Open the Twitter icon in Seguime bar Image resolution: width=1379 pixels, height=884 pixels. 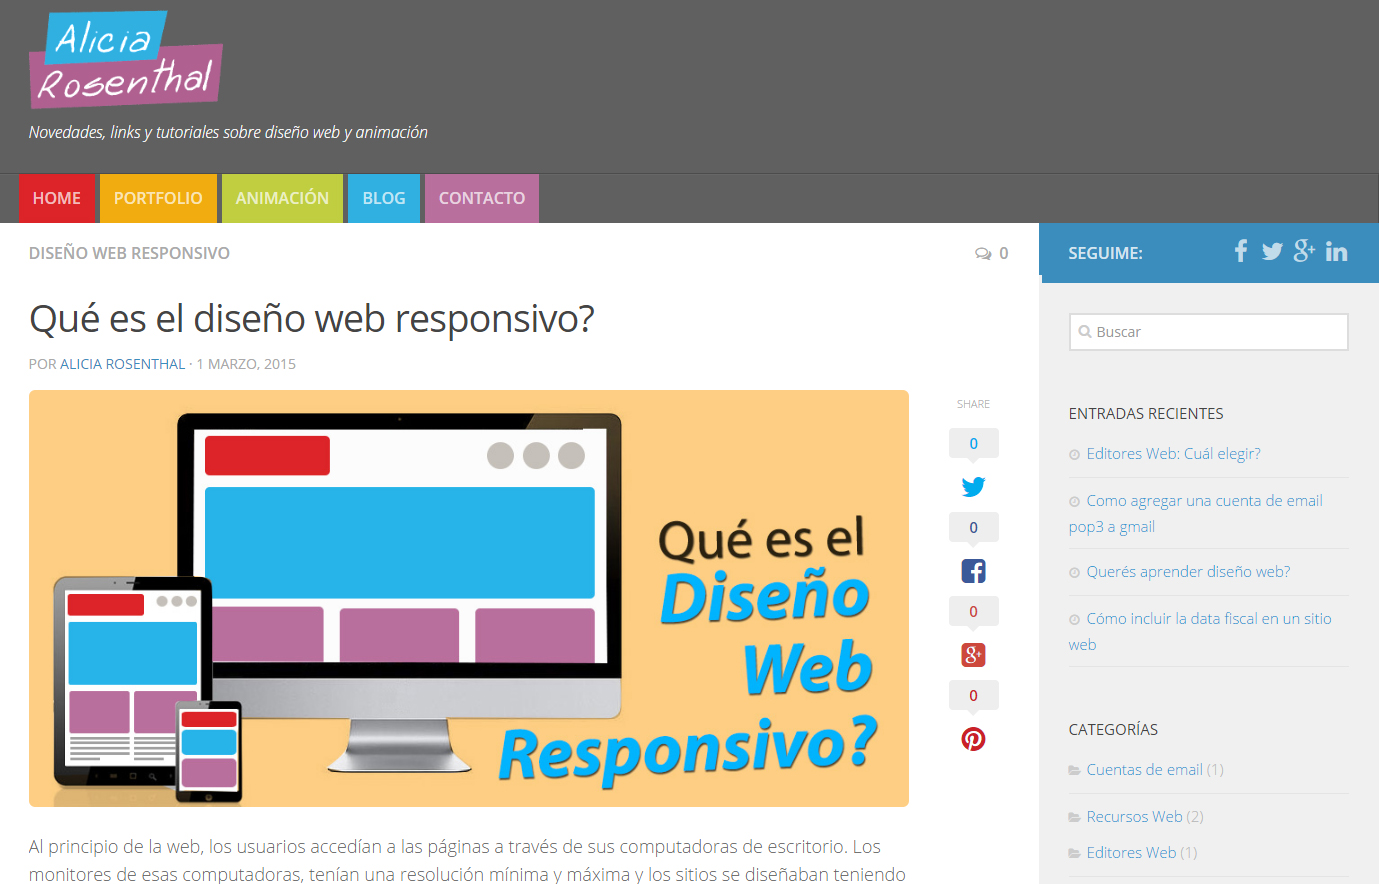(1271, 252)
